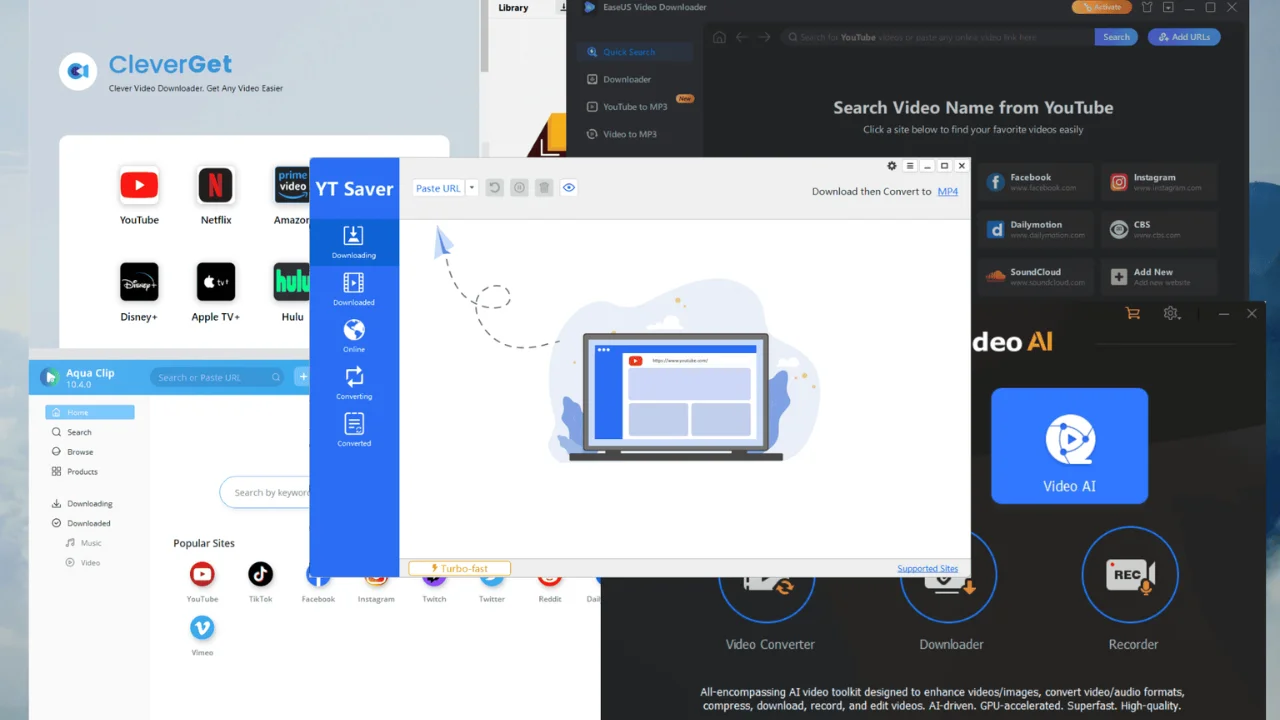
Task: Open the Disney+ icon in CleverGet
Action: (139, 282)
